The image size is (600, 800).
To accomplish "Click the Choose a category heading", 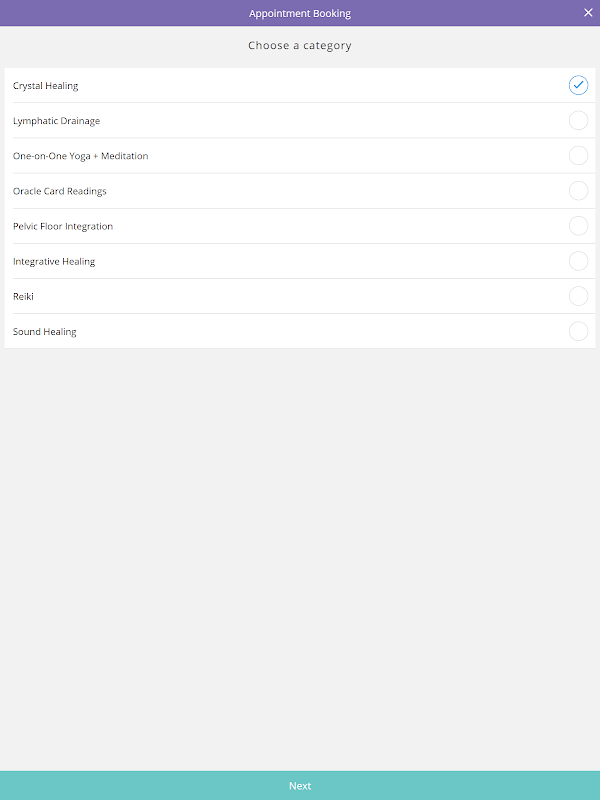I will [x=300, y=46].
